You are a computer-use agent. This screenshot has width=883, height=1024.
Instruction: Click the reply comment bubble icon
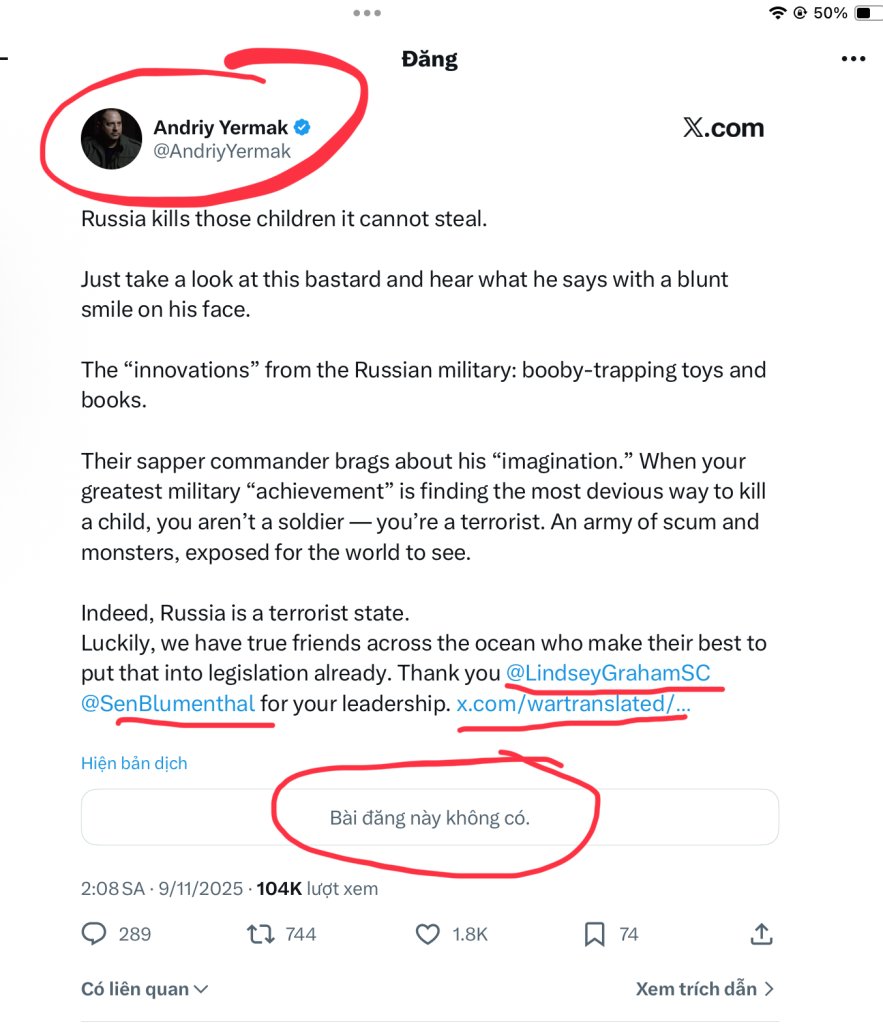(94, 934)
